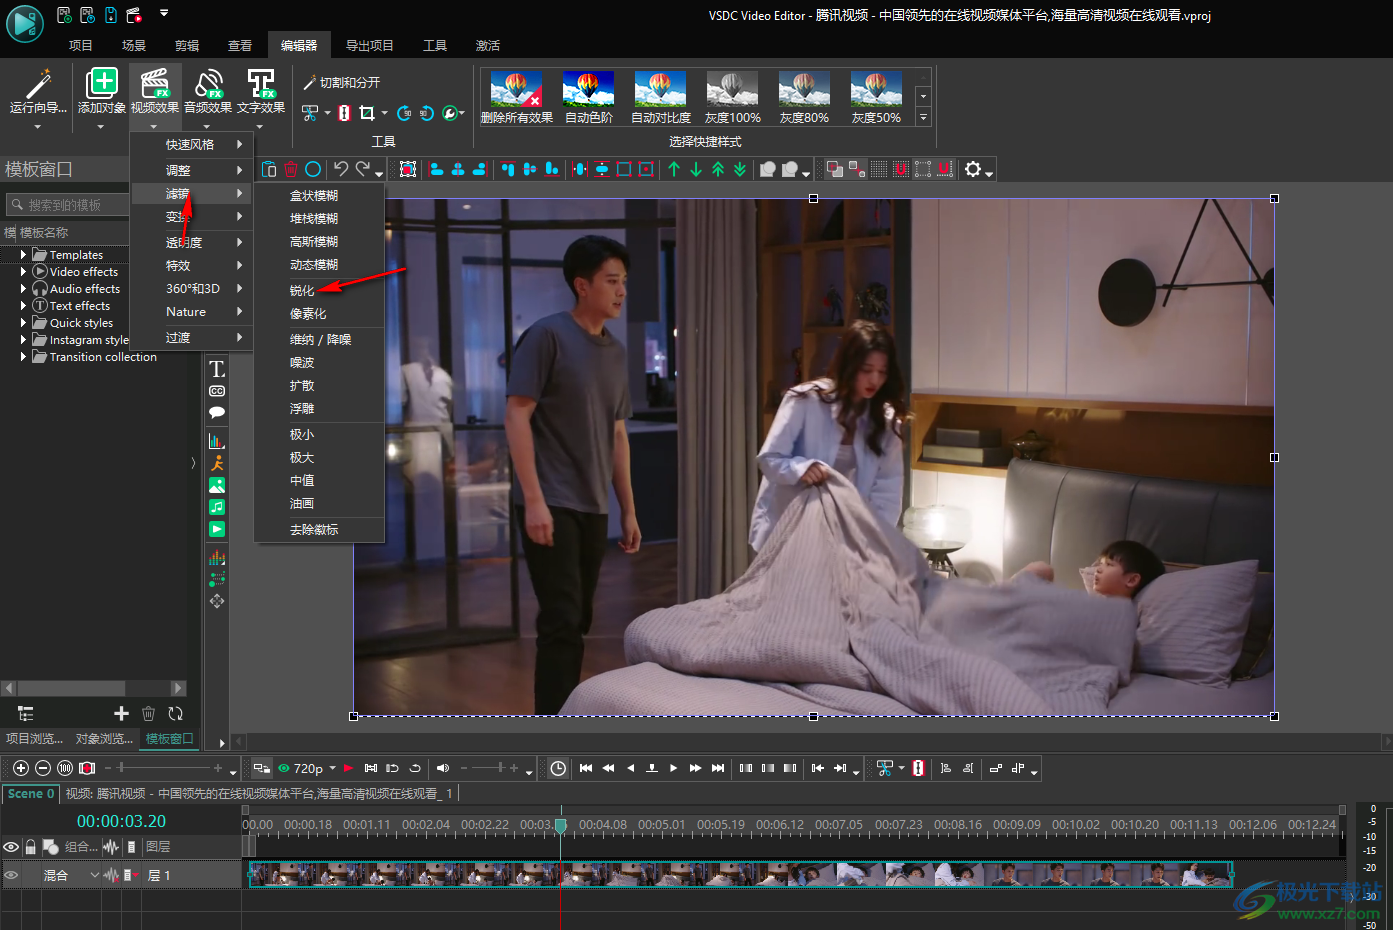Toggle the lock icon in the 图层 header row
This screenshot has width=1393, height=930.
coord(31,847)
